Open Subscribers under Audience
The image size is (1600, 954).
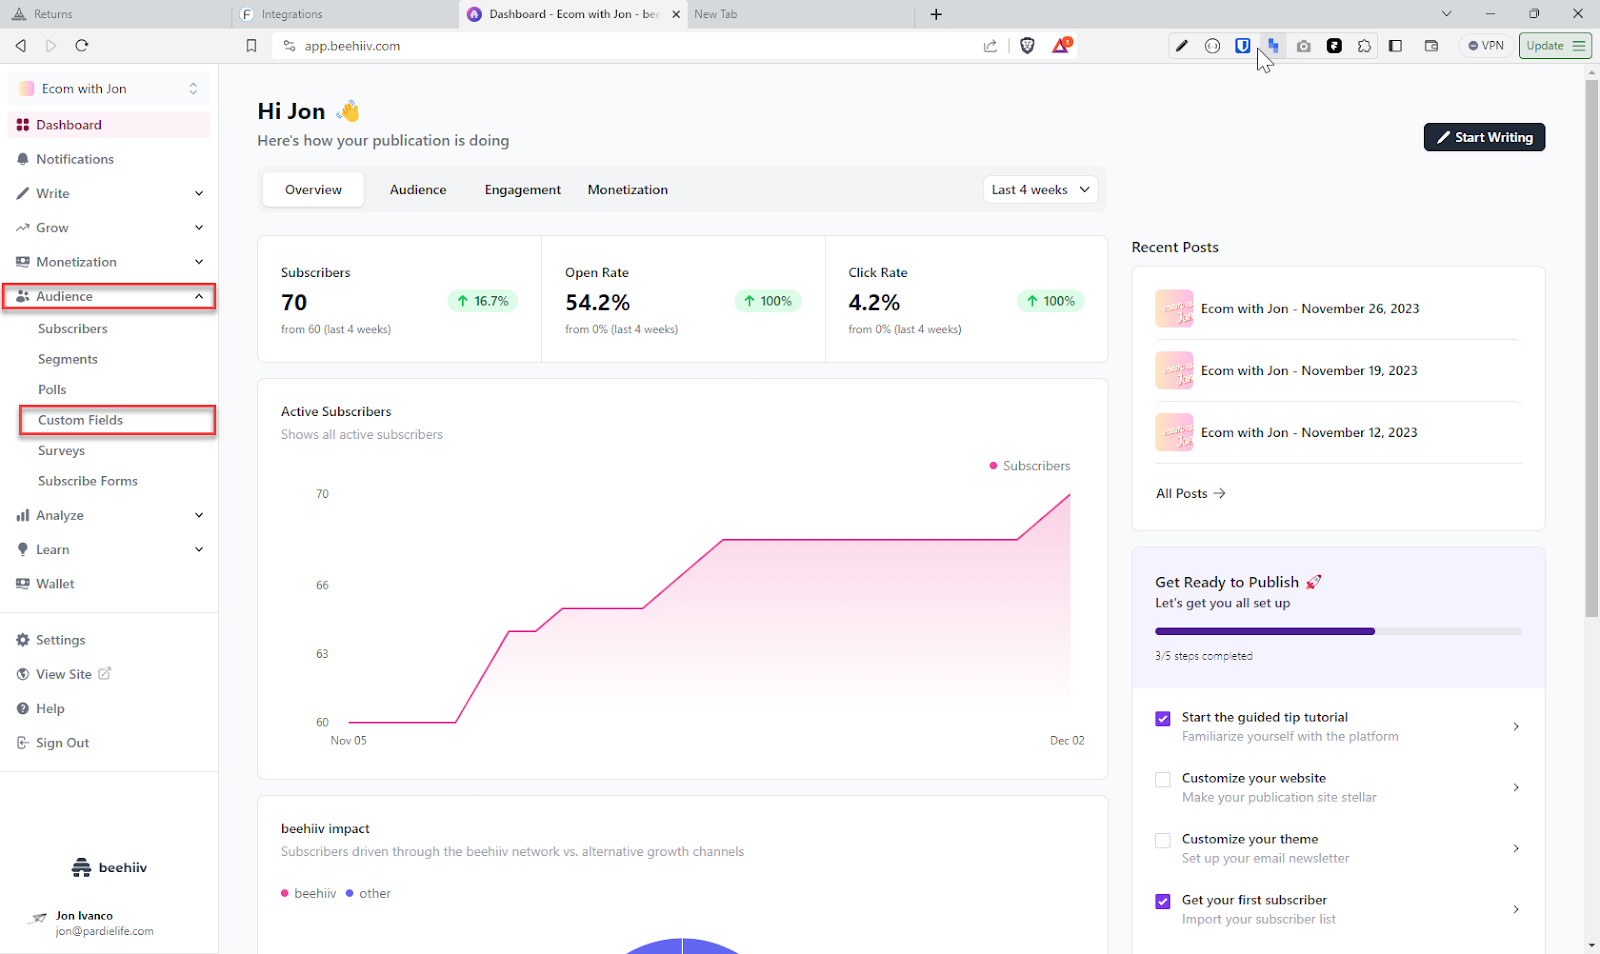pos(73,329)
